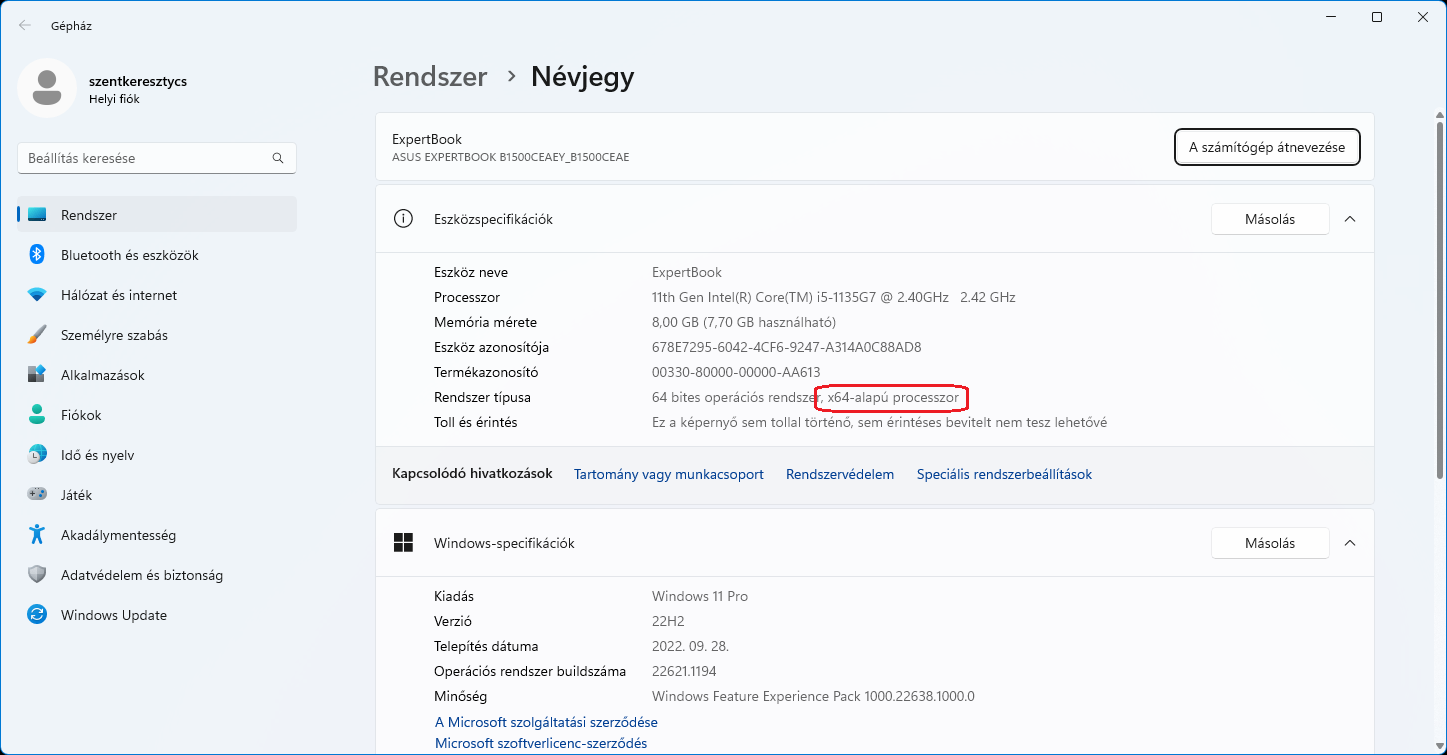Click the Windows logo beside Windows-specifikációk
This screenshot has width=1447, height=755.
403,543
